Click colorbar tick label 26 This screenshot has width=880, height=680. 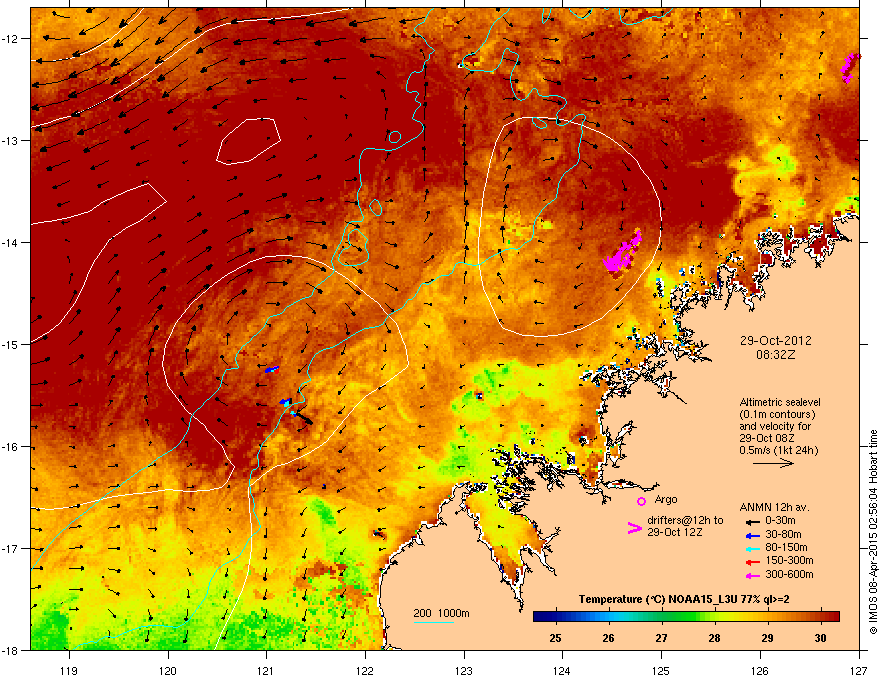pyautogui.click(x=608, y=638)
